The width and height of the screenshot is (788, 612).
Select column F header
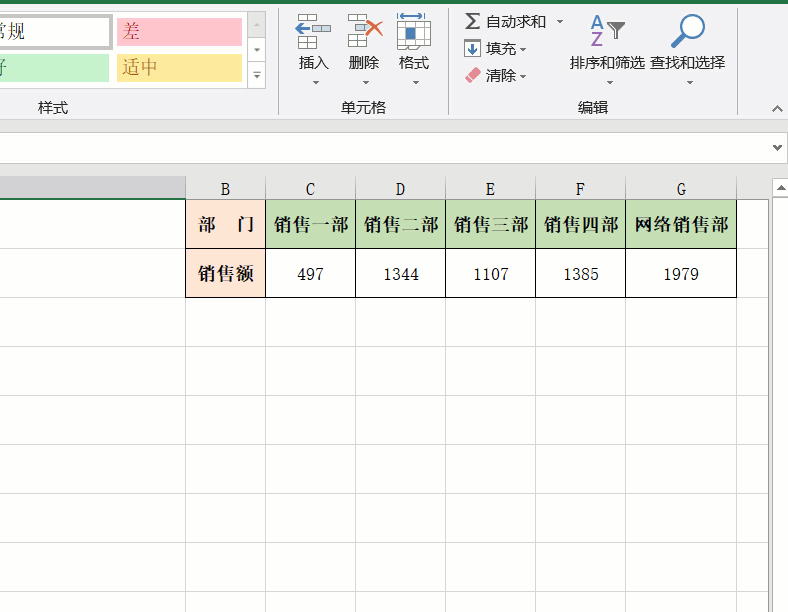580,189
